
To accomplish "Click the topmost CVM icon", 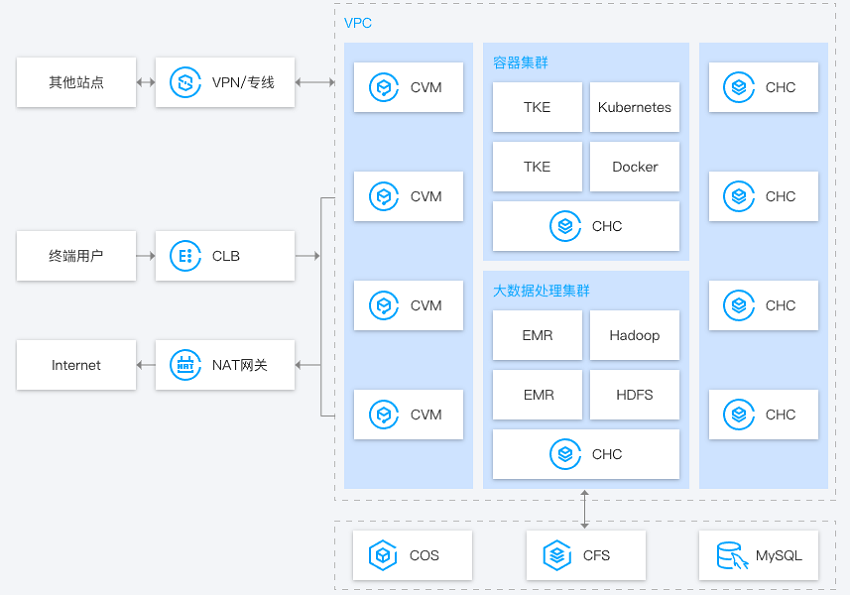I will pos(384,87).
